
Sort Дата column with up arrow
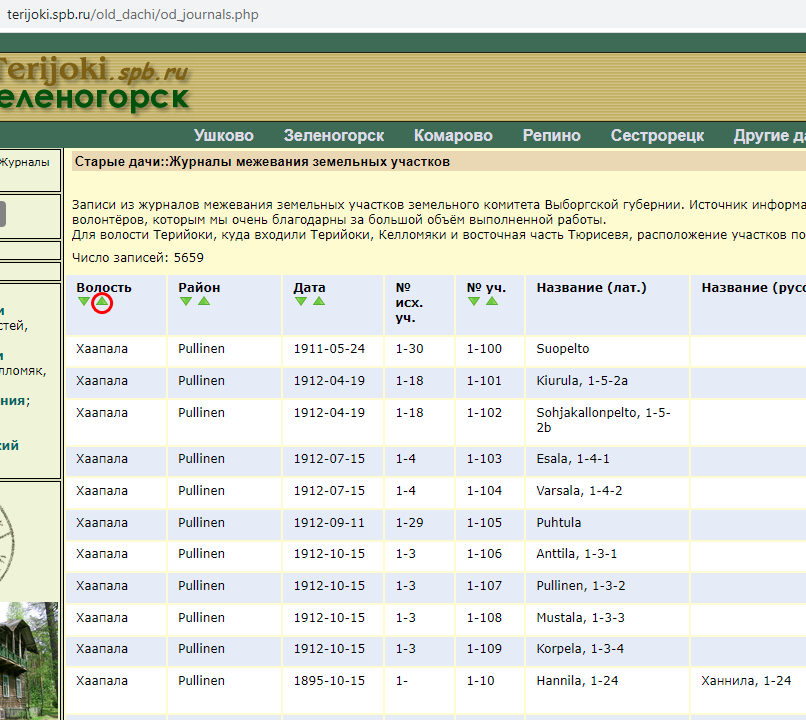[x=319, y=301]
